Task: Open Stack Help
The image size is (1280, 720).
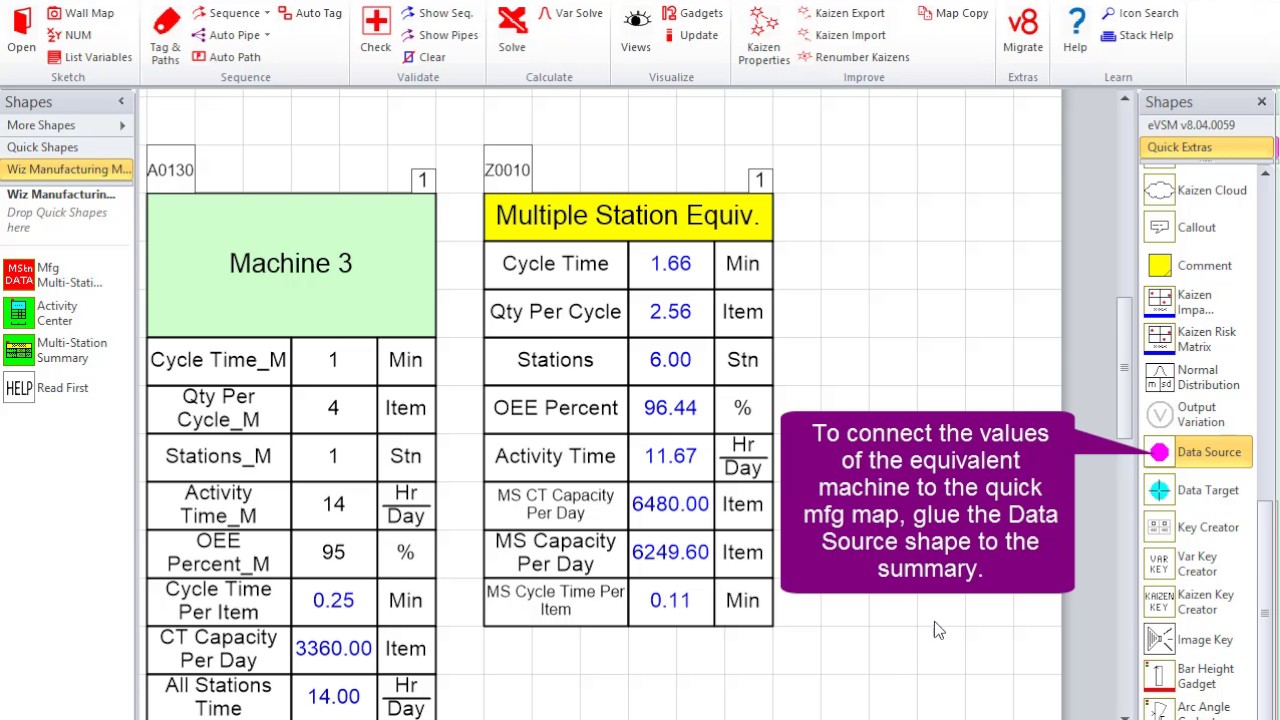Action: (1137, 35)
